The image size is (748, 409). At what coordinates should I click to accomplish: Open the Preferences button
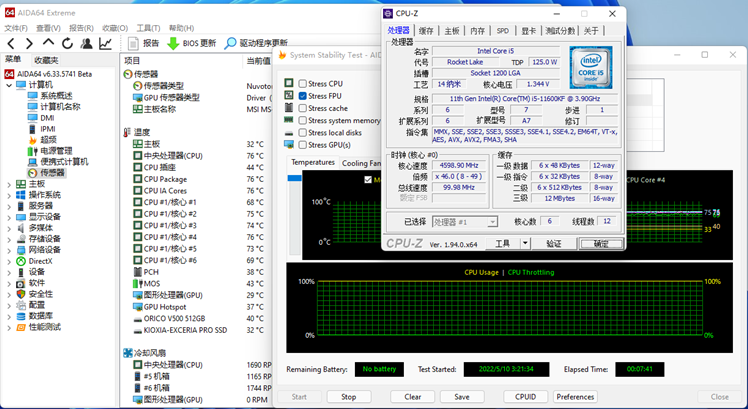575,397
